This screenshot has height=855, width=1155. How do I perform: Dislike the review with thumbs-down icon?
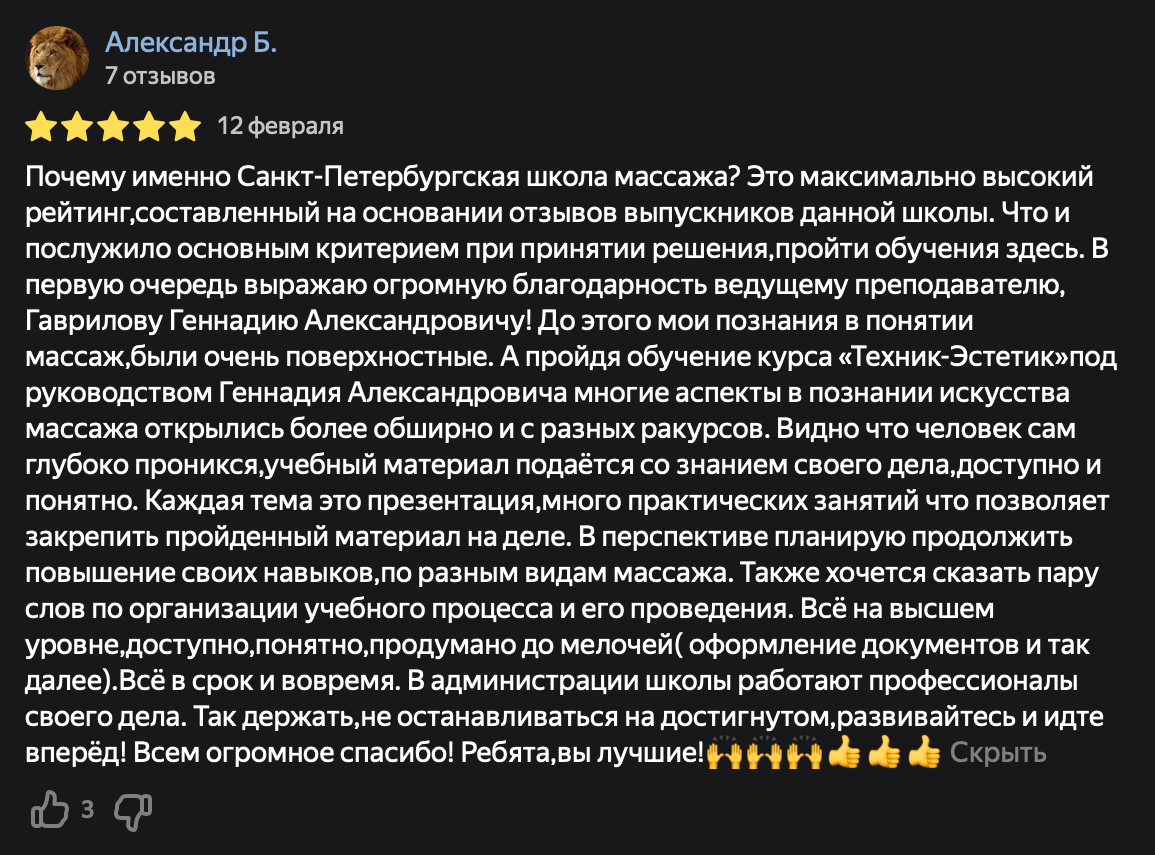133,811
